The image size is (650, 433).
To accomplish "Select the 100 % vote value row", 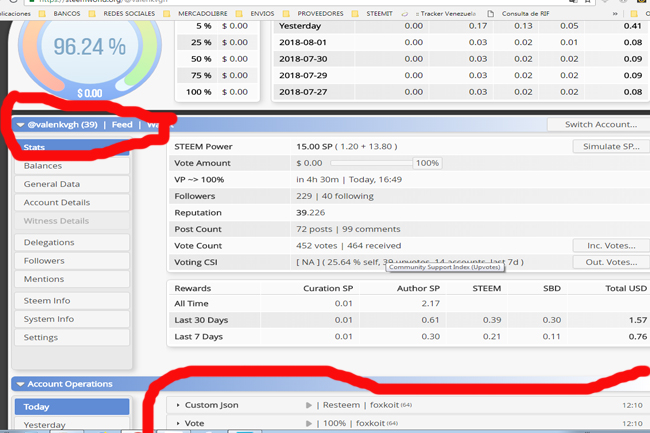I will (x=218, y=92).
